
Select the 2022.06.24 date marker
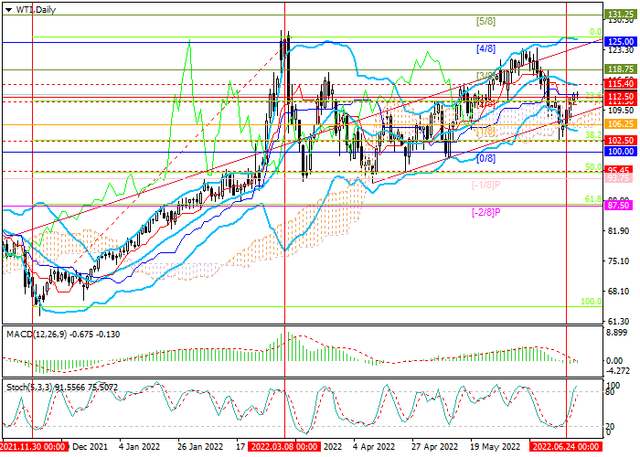pos(566,449)
